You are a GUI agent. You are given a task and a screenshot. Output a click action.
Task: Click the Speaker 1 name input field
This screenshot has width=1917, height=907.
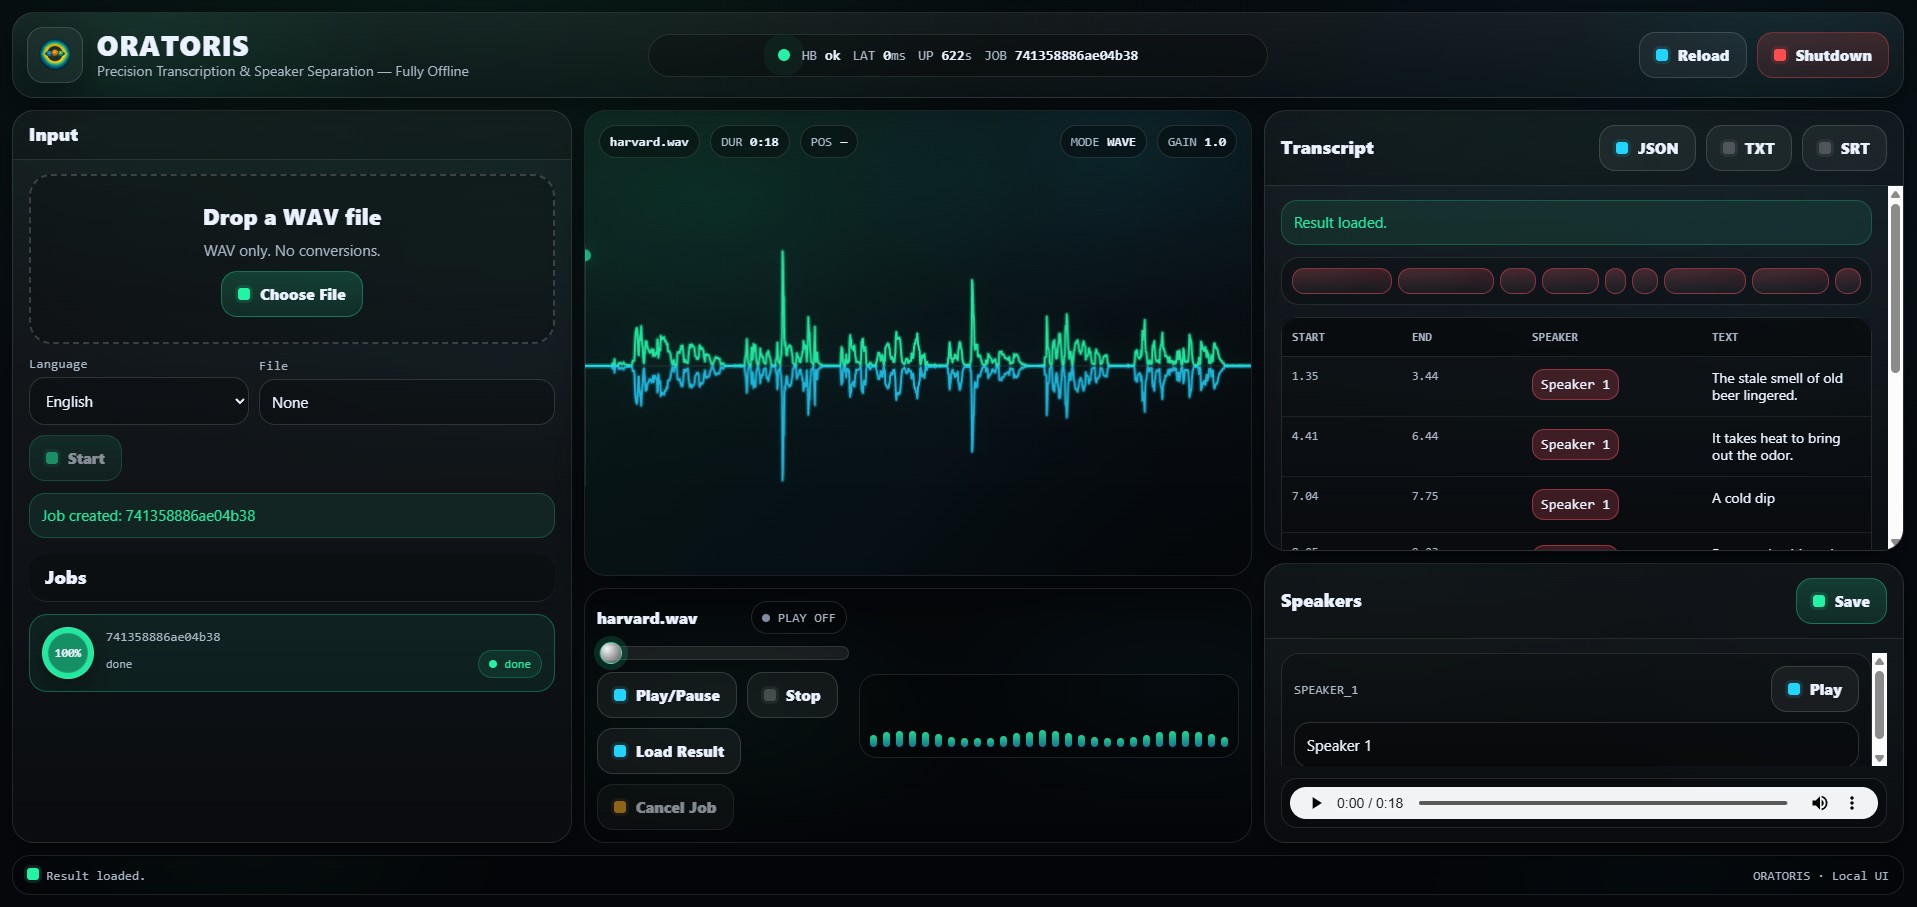pyautogui.click(x=1574, y=746)
